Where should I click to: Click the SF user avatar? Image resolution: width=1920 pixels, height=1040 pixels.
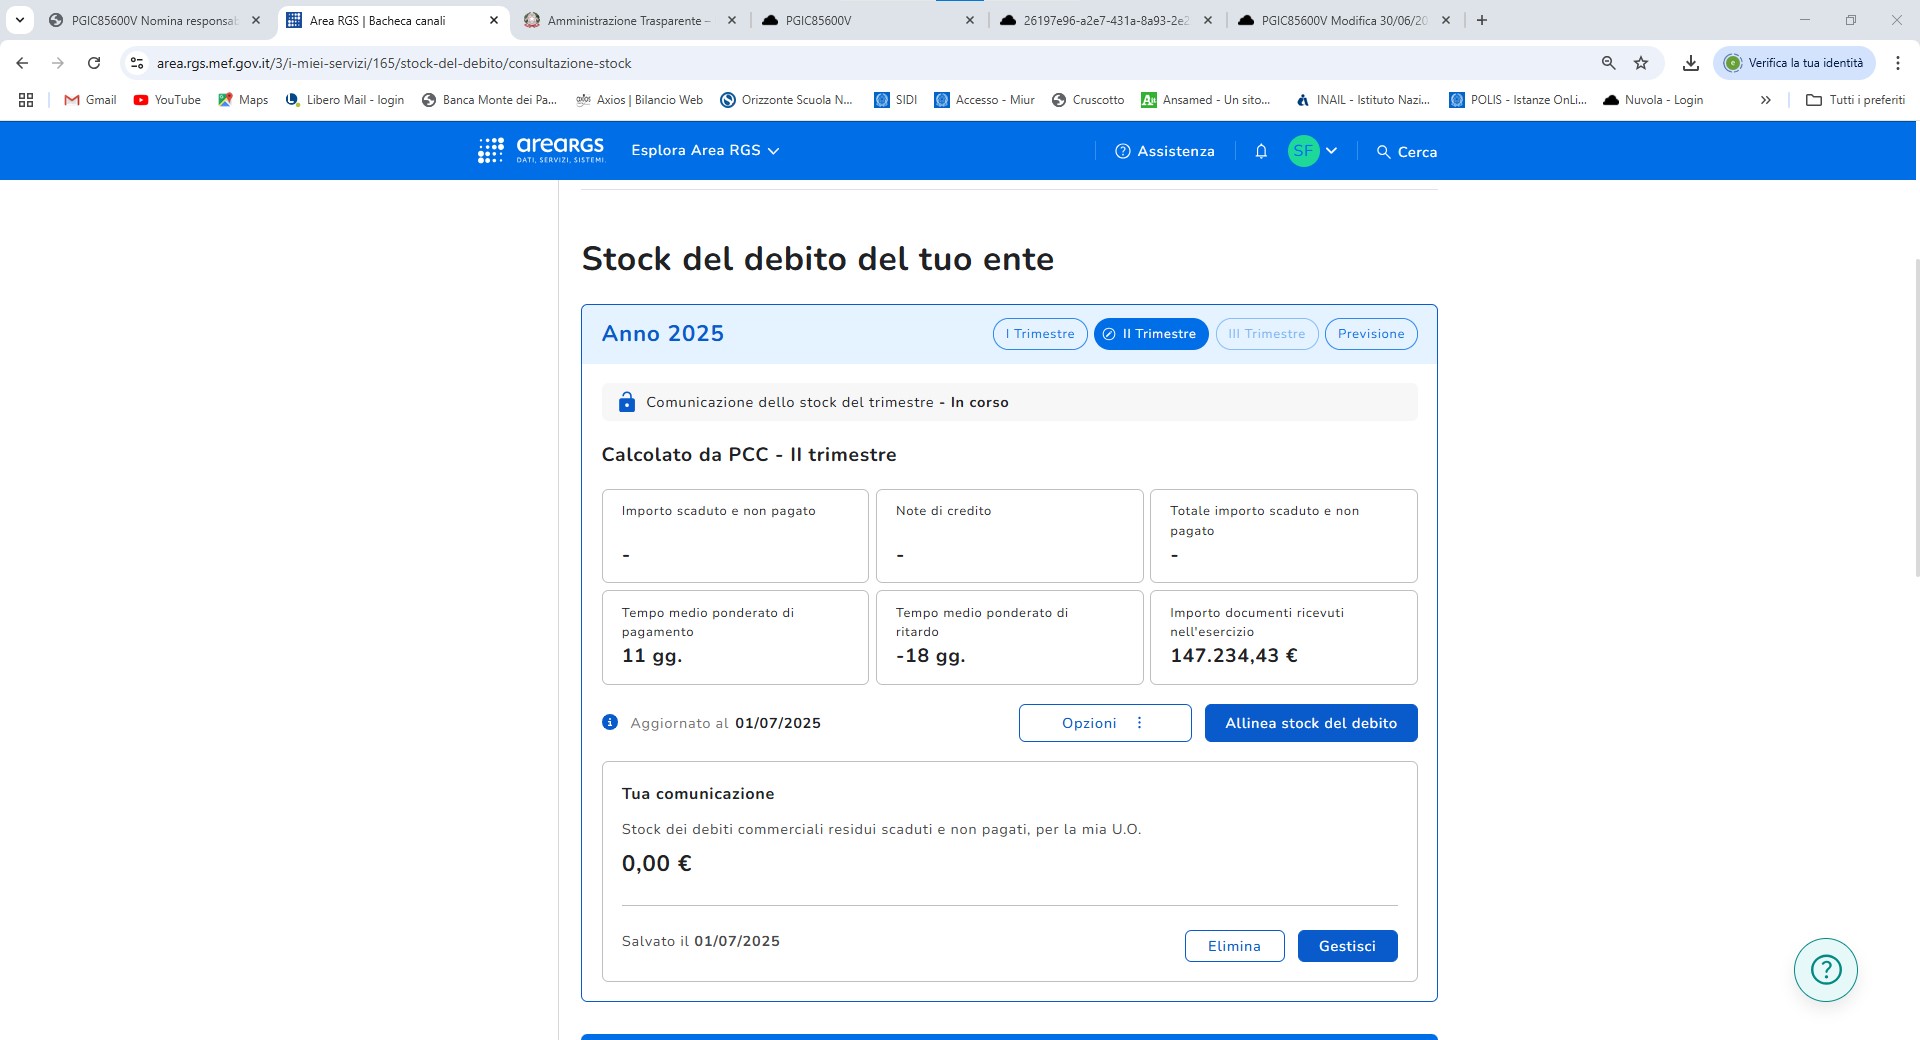[x=1303, y=151]
